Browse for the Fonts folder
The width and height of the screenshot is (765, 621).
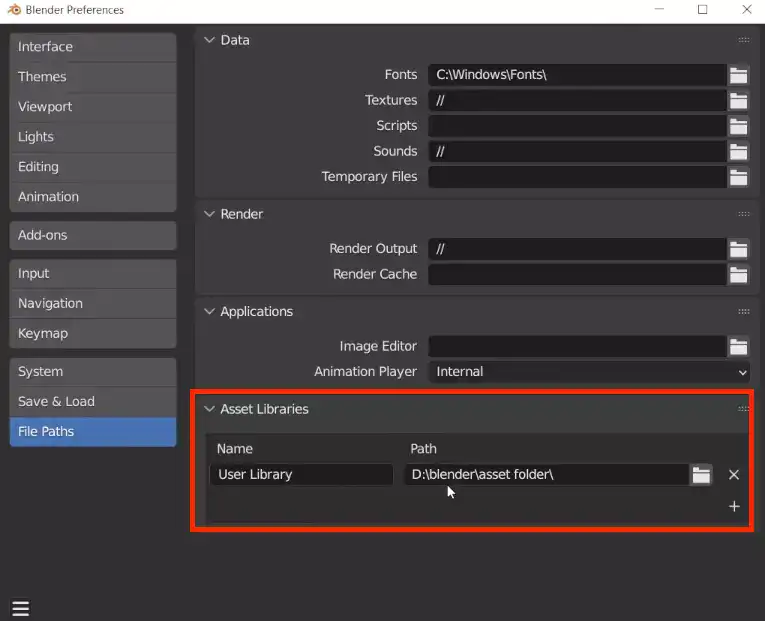[738, 75]
